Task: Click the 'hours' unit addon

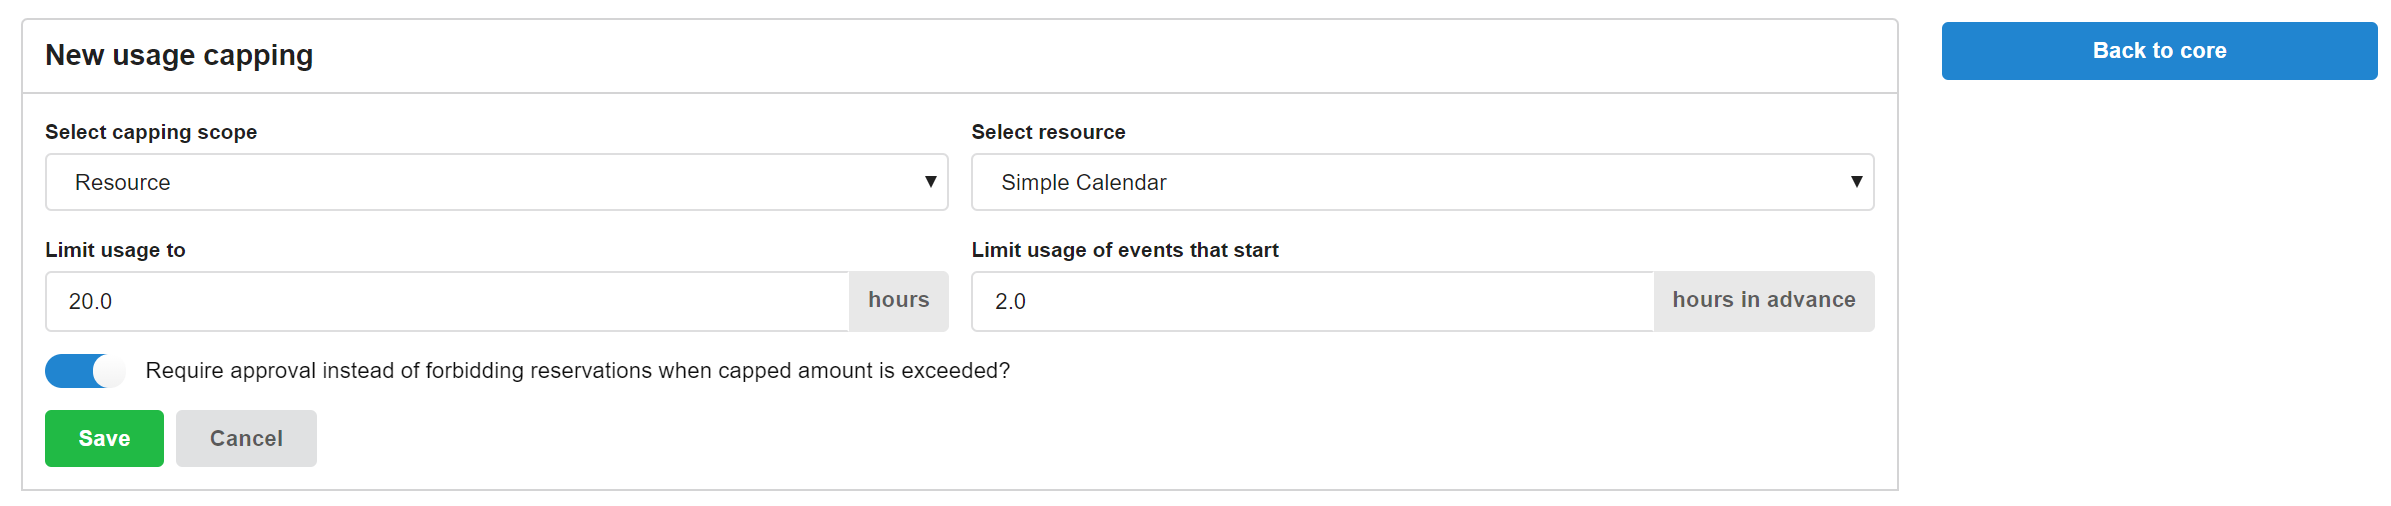Action: (x=898, y=301)
